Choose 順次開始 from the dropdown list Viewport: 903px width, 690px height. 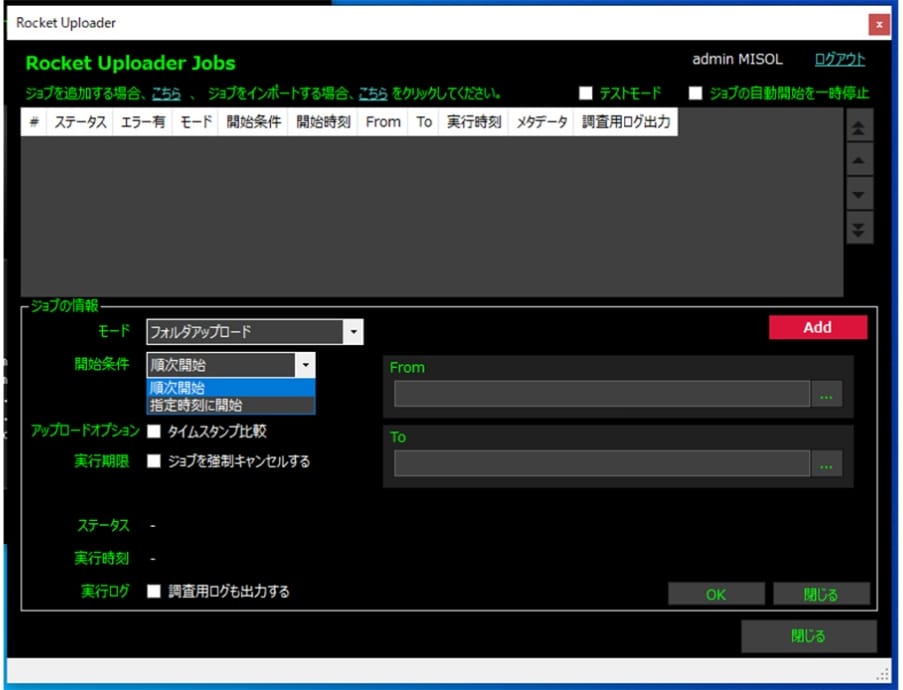[231, 388]
